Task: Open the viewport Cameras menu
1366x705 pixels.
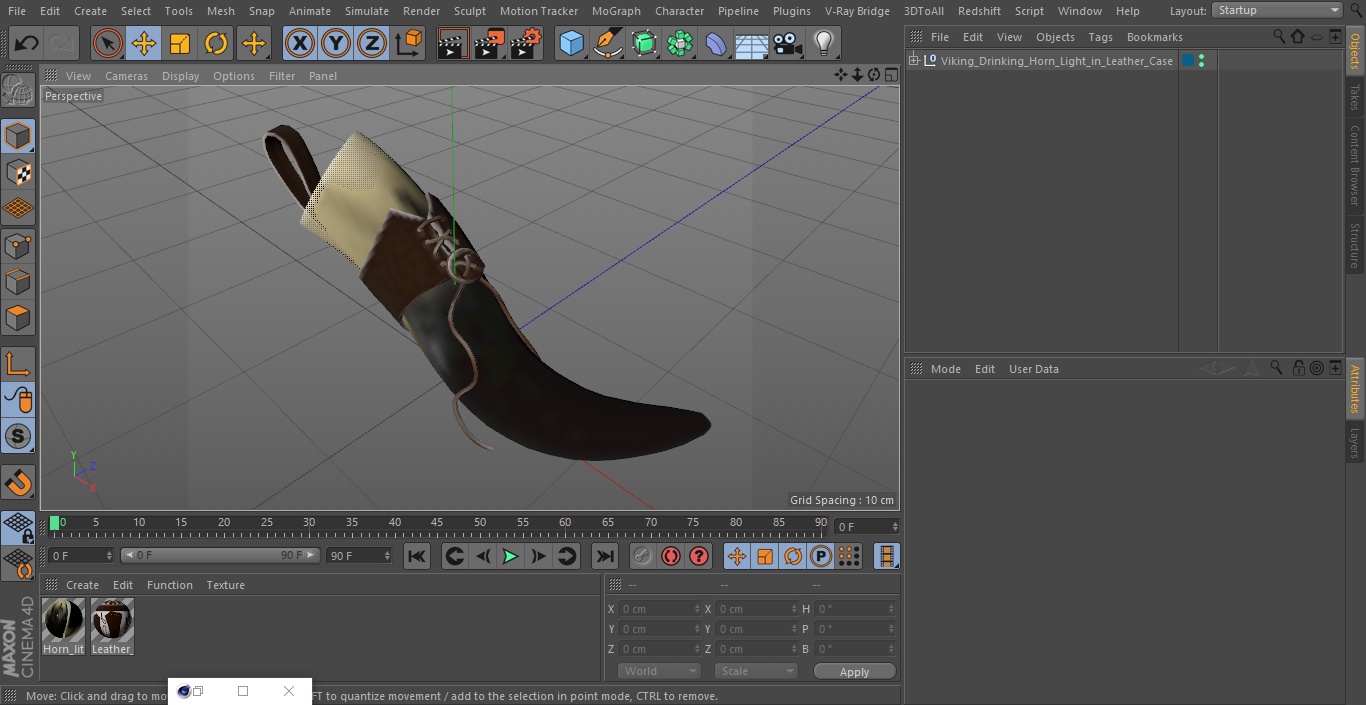Action: [126, 76]
